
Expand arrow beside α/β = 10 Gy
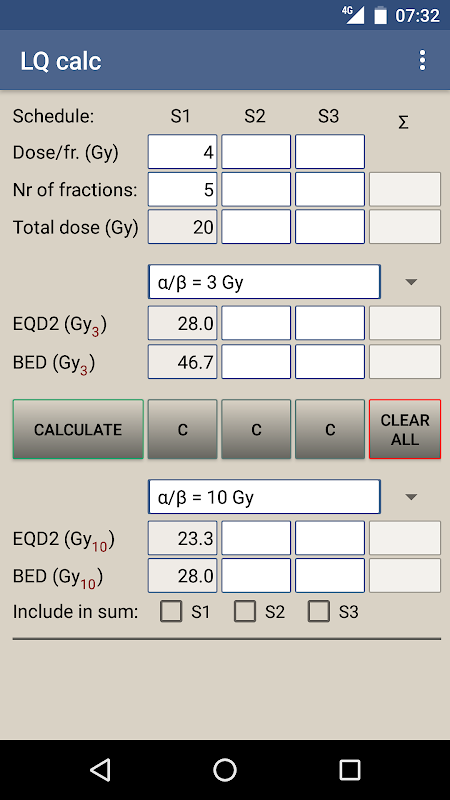(x=411, y=496)
